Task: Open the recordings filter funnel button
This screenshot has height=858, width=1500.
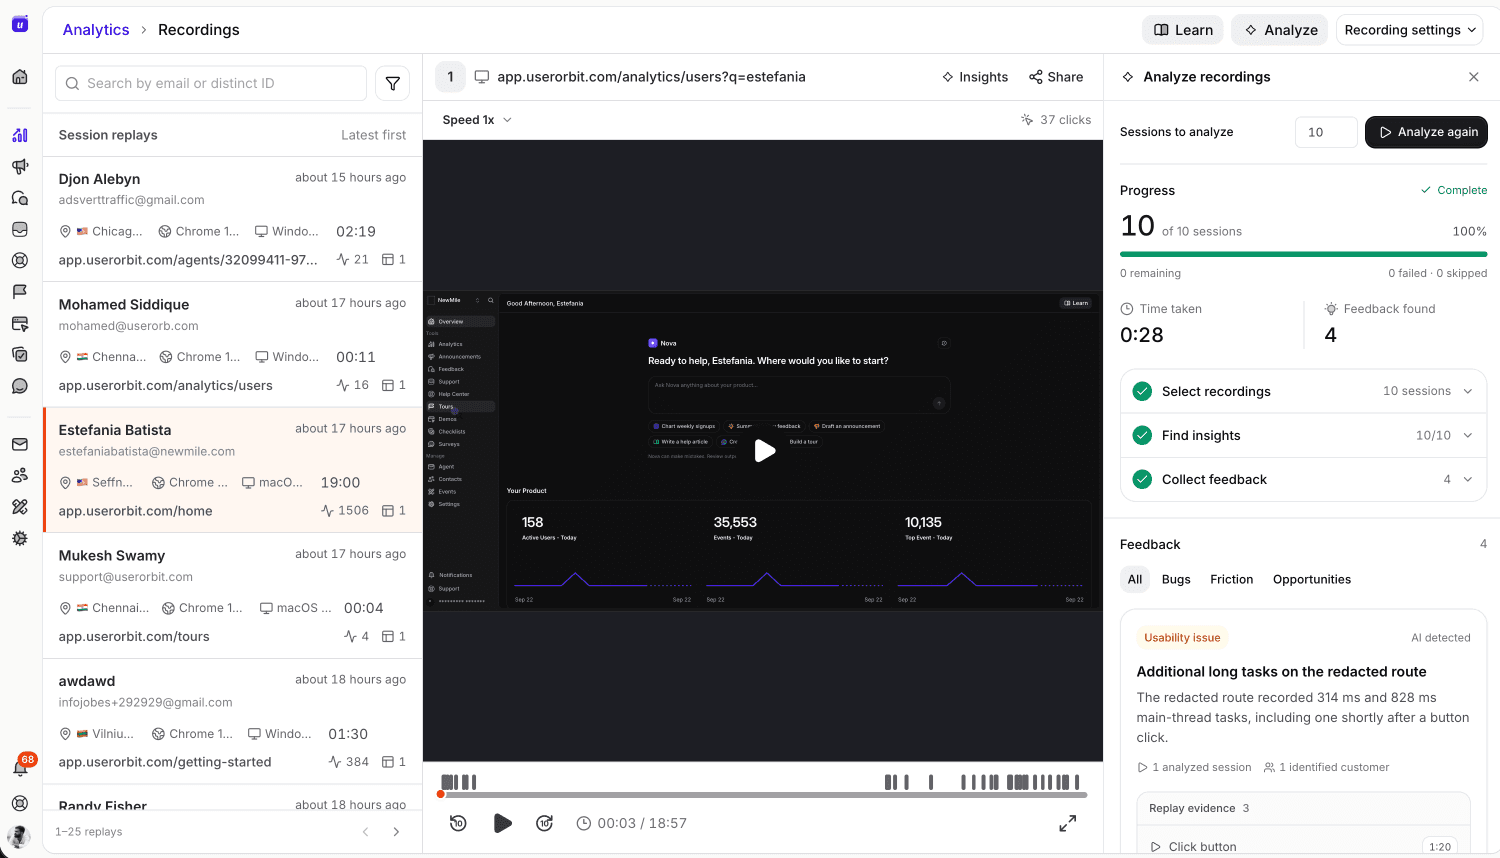Action: coord(393,84)
